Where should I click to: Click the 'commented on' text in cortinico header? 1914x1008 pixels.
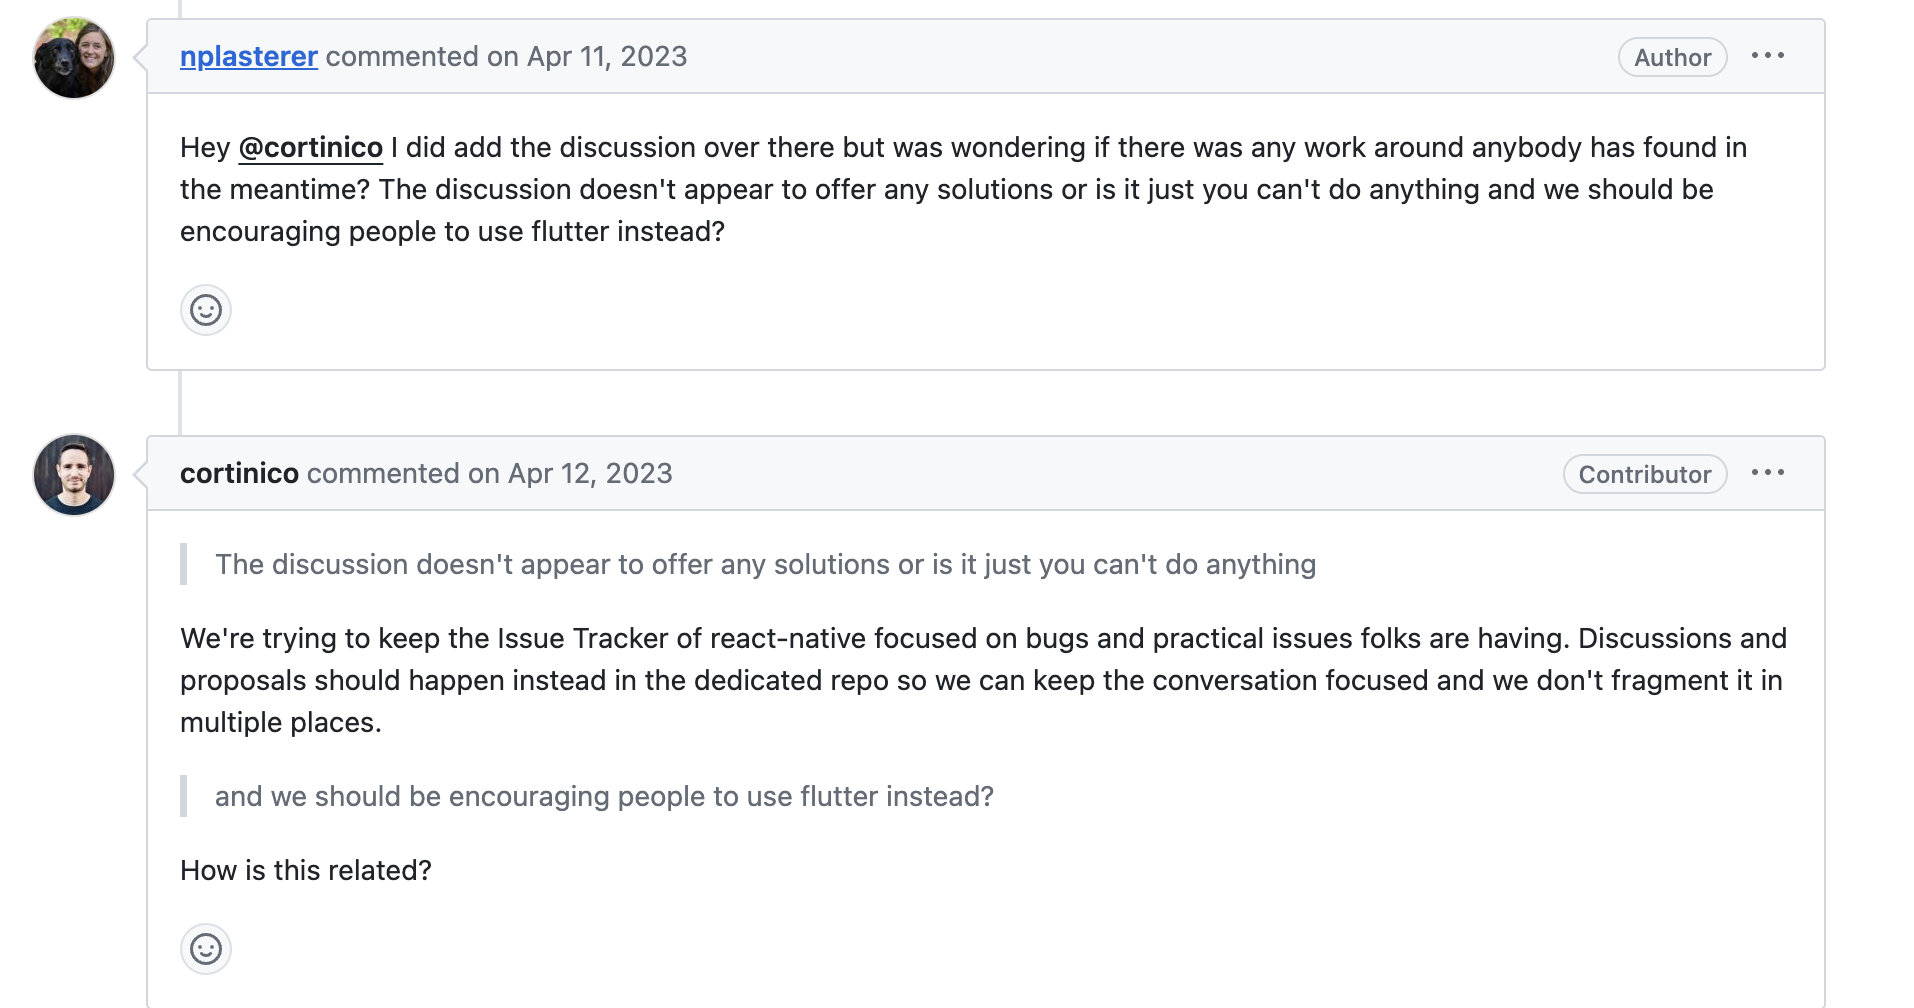[x=403, y=473]
